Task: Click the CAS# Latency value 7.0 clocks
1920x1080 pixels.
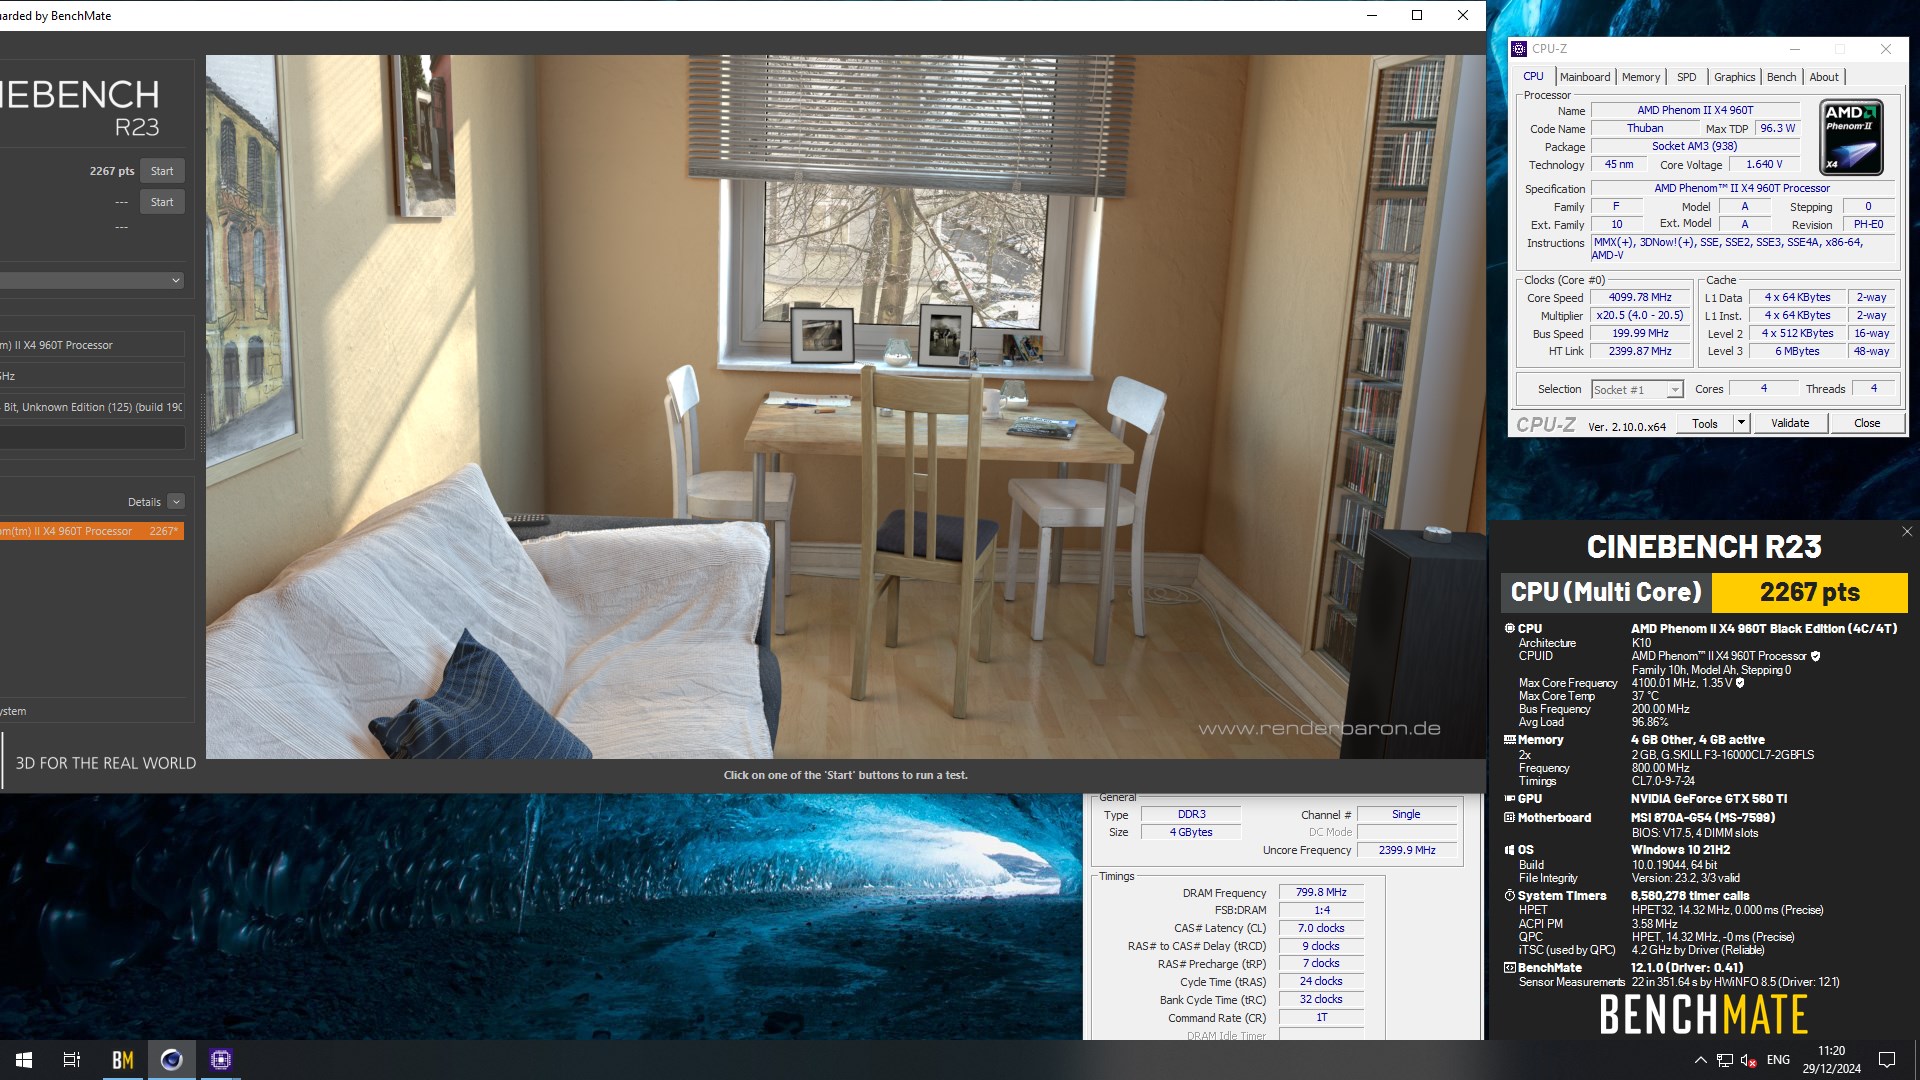Action: 1321,929
